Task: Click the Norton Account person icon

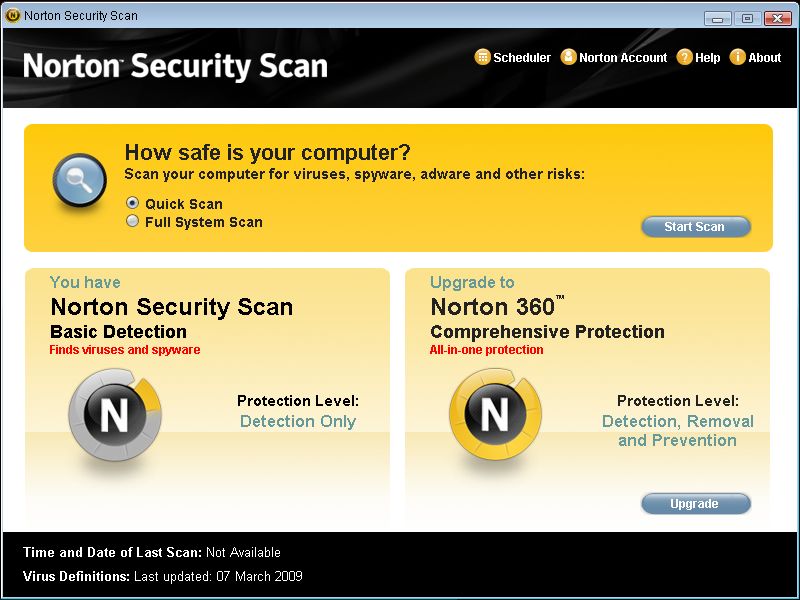Action: tap(568, 57)
